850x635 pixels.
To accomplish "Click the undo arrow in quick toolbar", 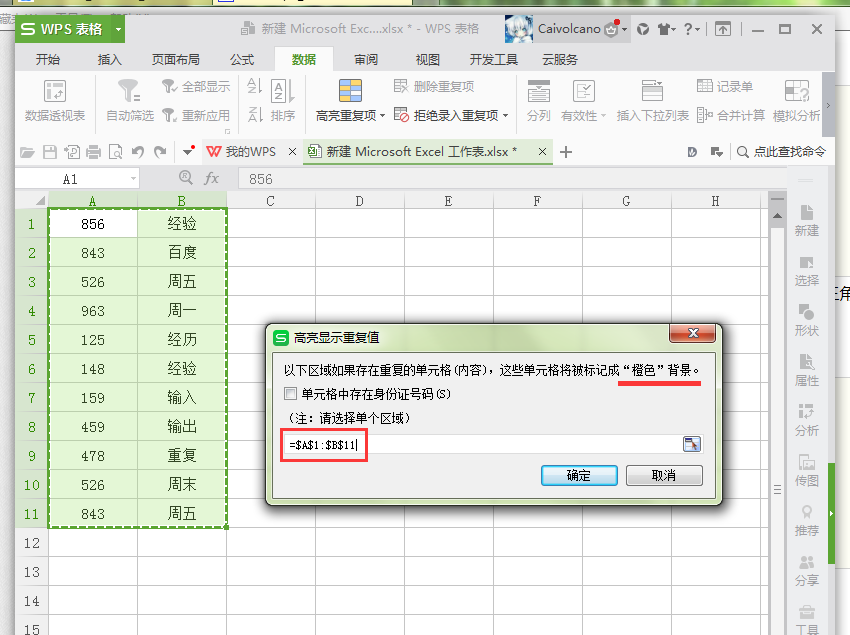I will (x=138, y=152).
